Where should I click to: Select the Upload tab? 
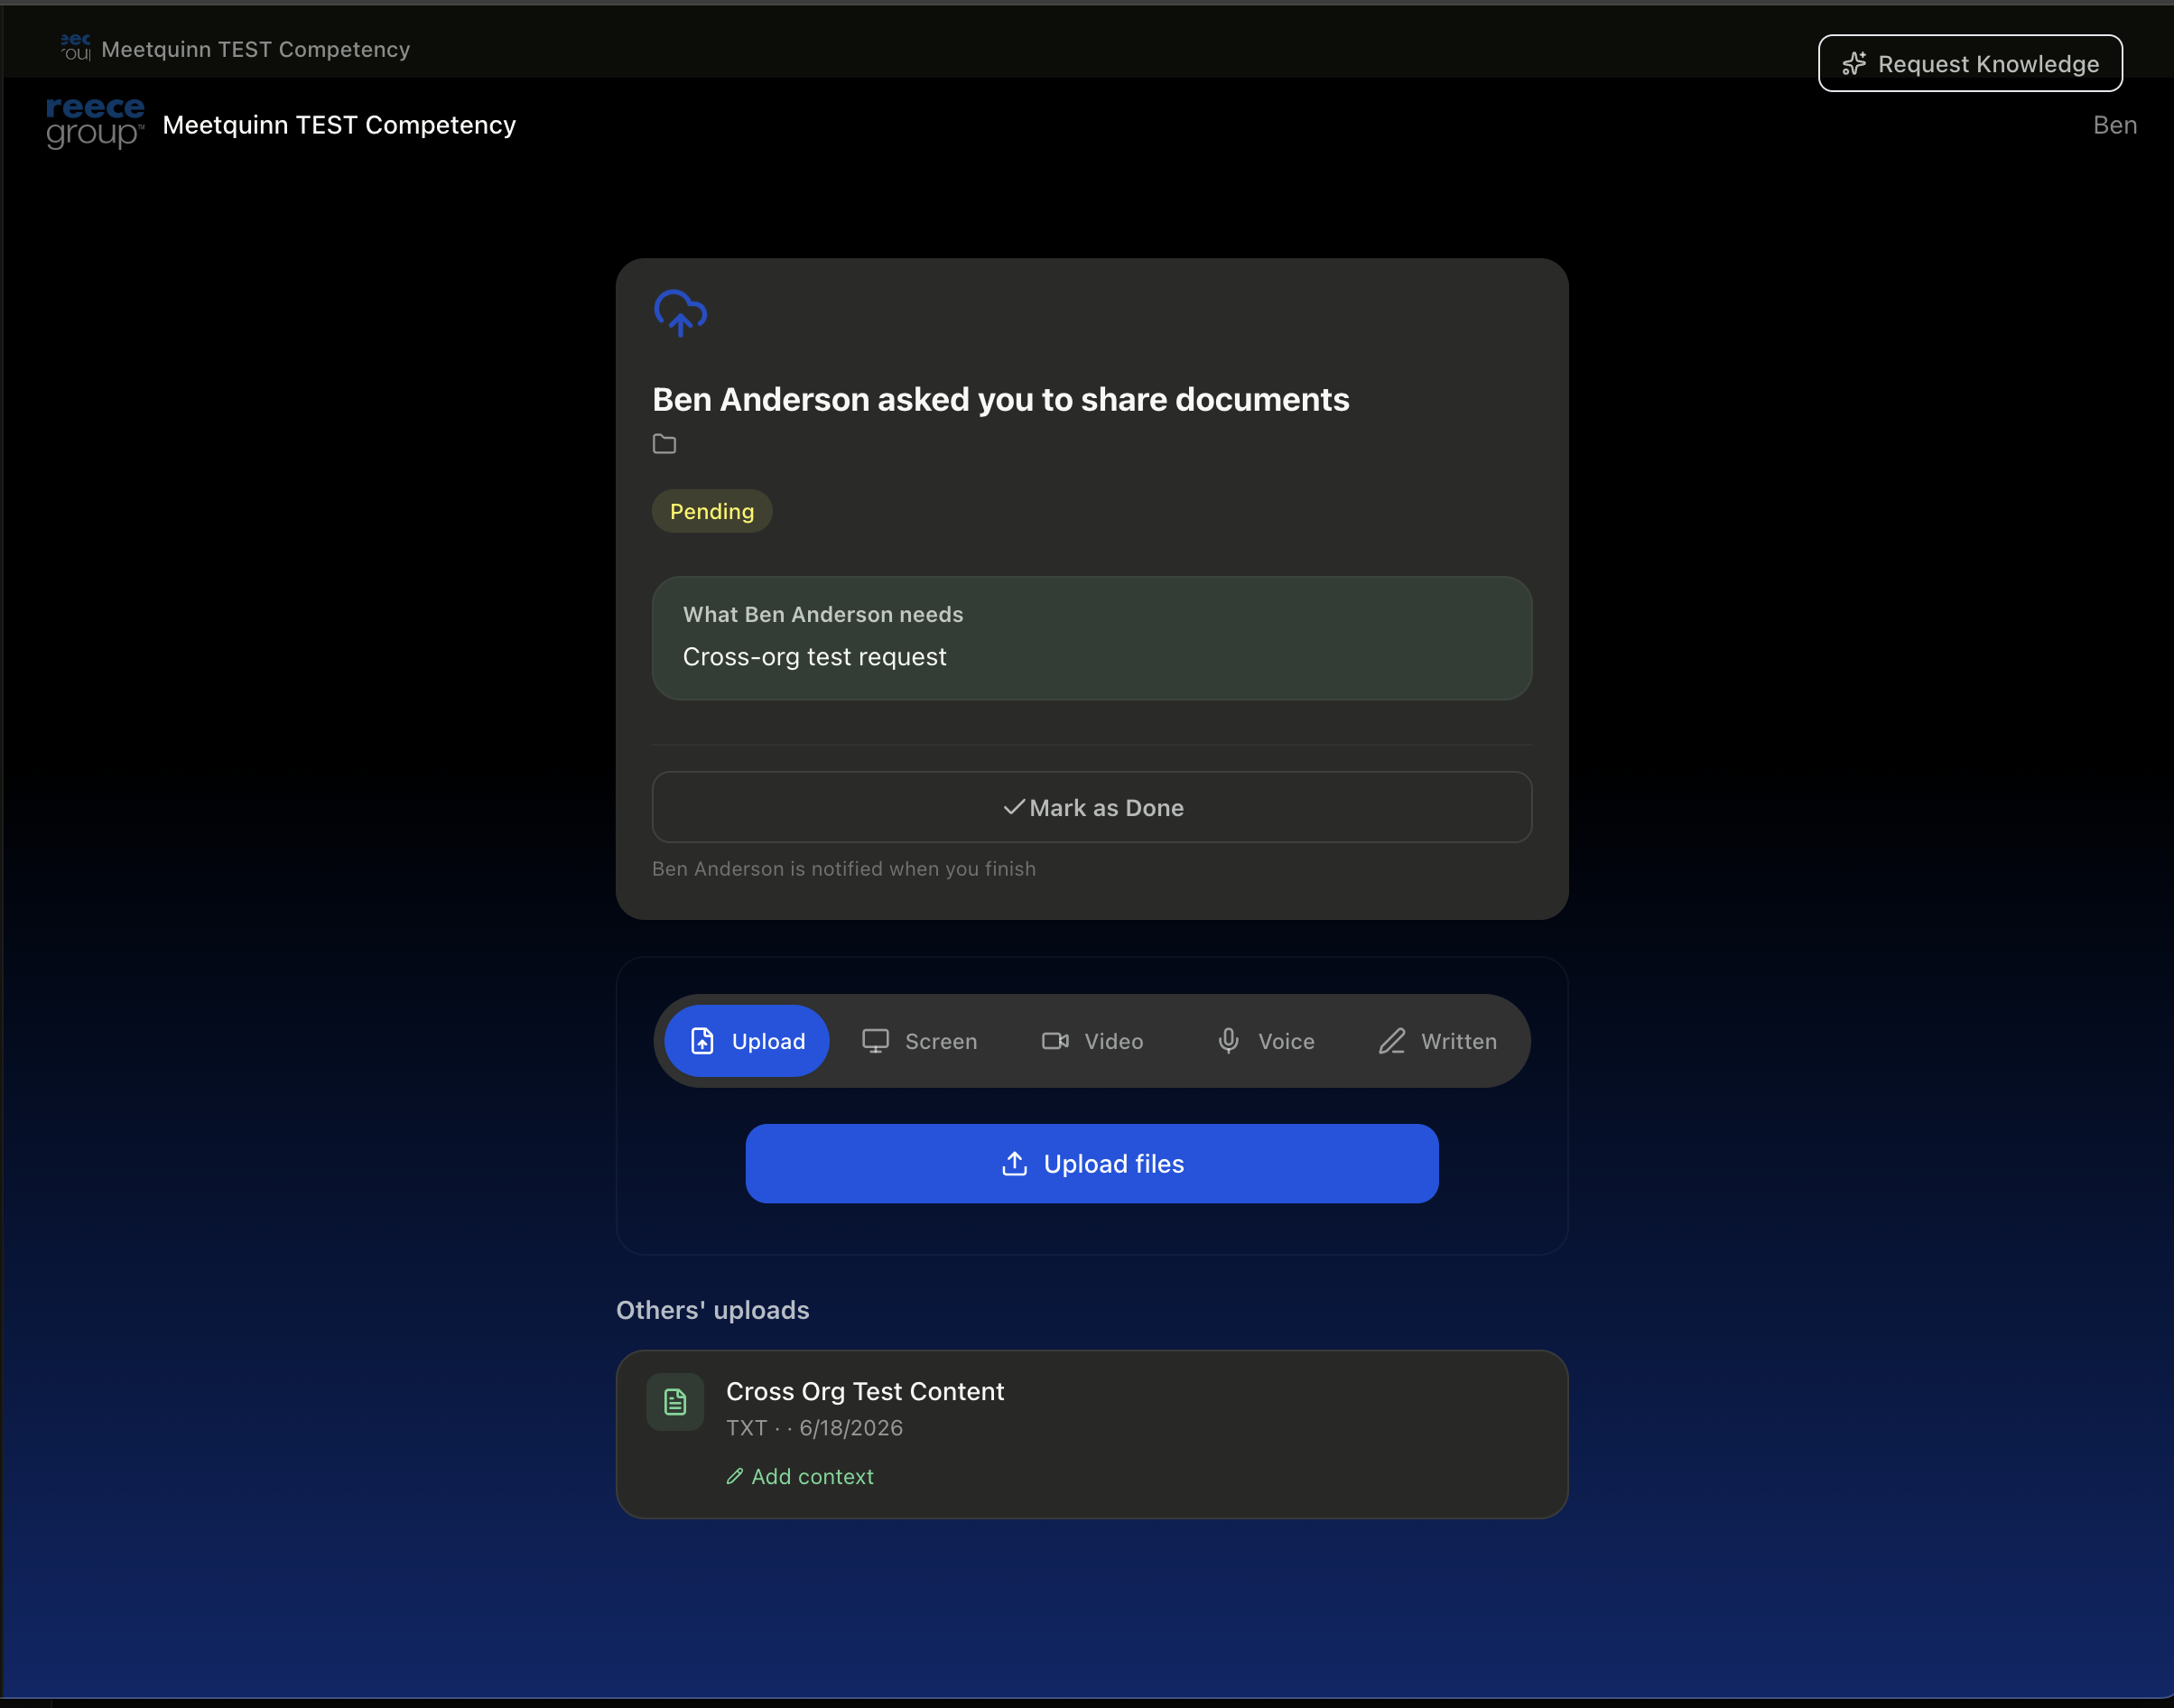tap(747, 1041)
